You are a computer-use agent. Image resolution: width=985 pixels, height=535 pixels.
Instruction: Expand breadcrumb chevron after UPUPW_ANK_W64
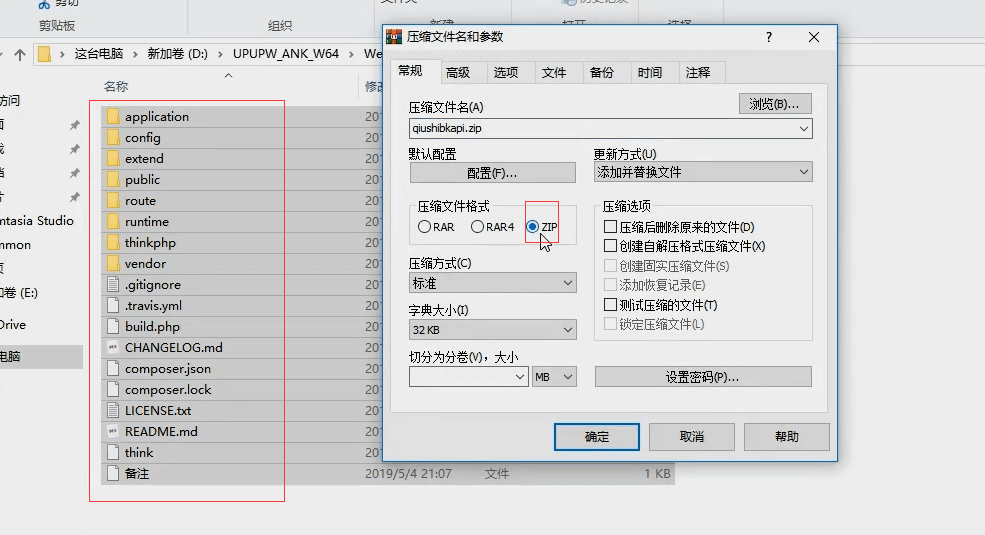pyautogui.click(x=351, y=55)
